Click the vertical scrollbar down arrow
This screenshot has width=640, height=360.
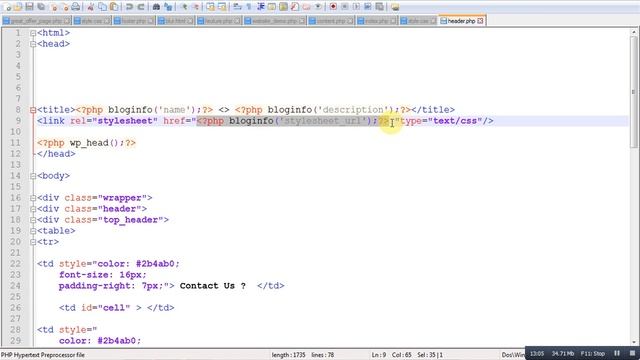click(634, 342)
